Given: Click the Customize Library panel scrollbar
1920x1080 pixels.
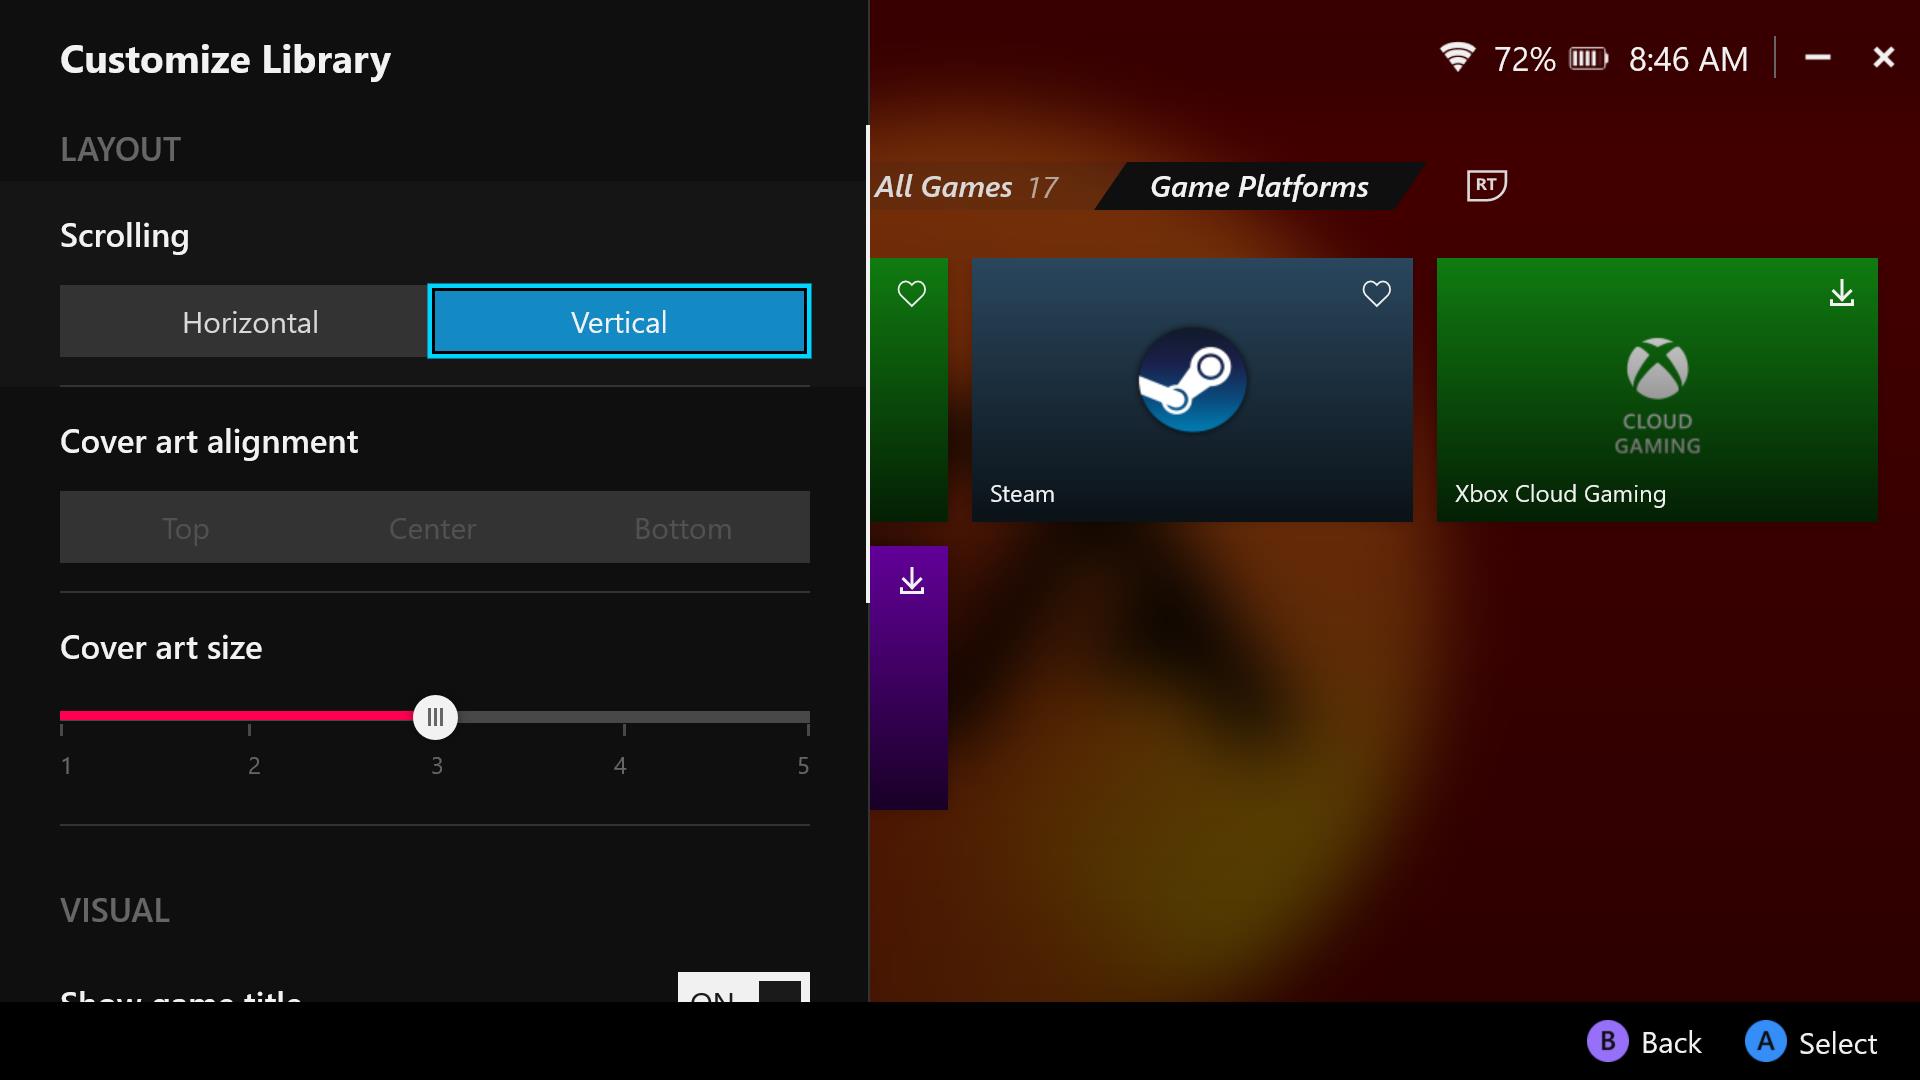Looking at the screenshot, I should 867,364.
